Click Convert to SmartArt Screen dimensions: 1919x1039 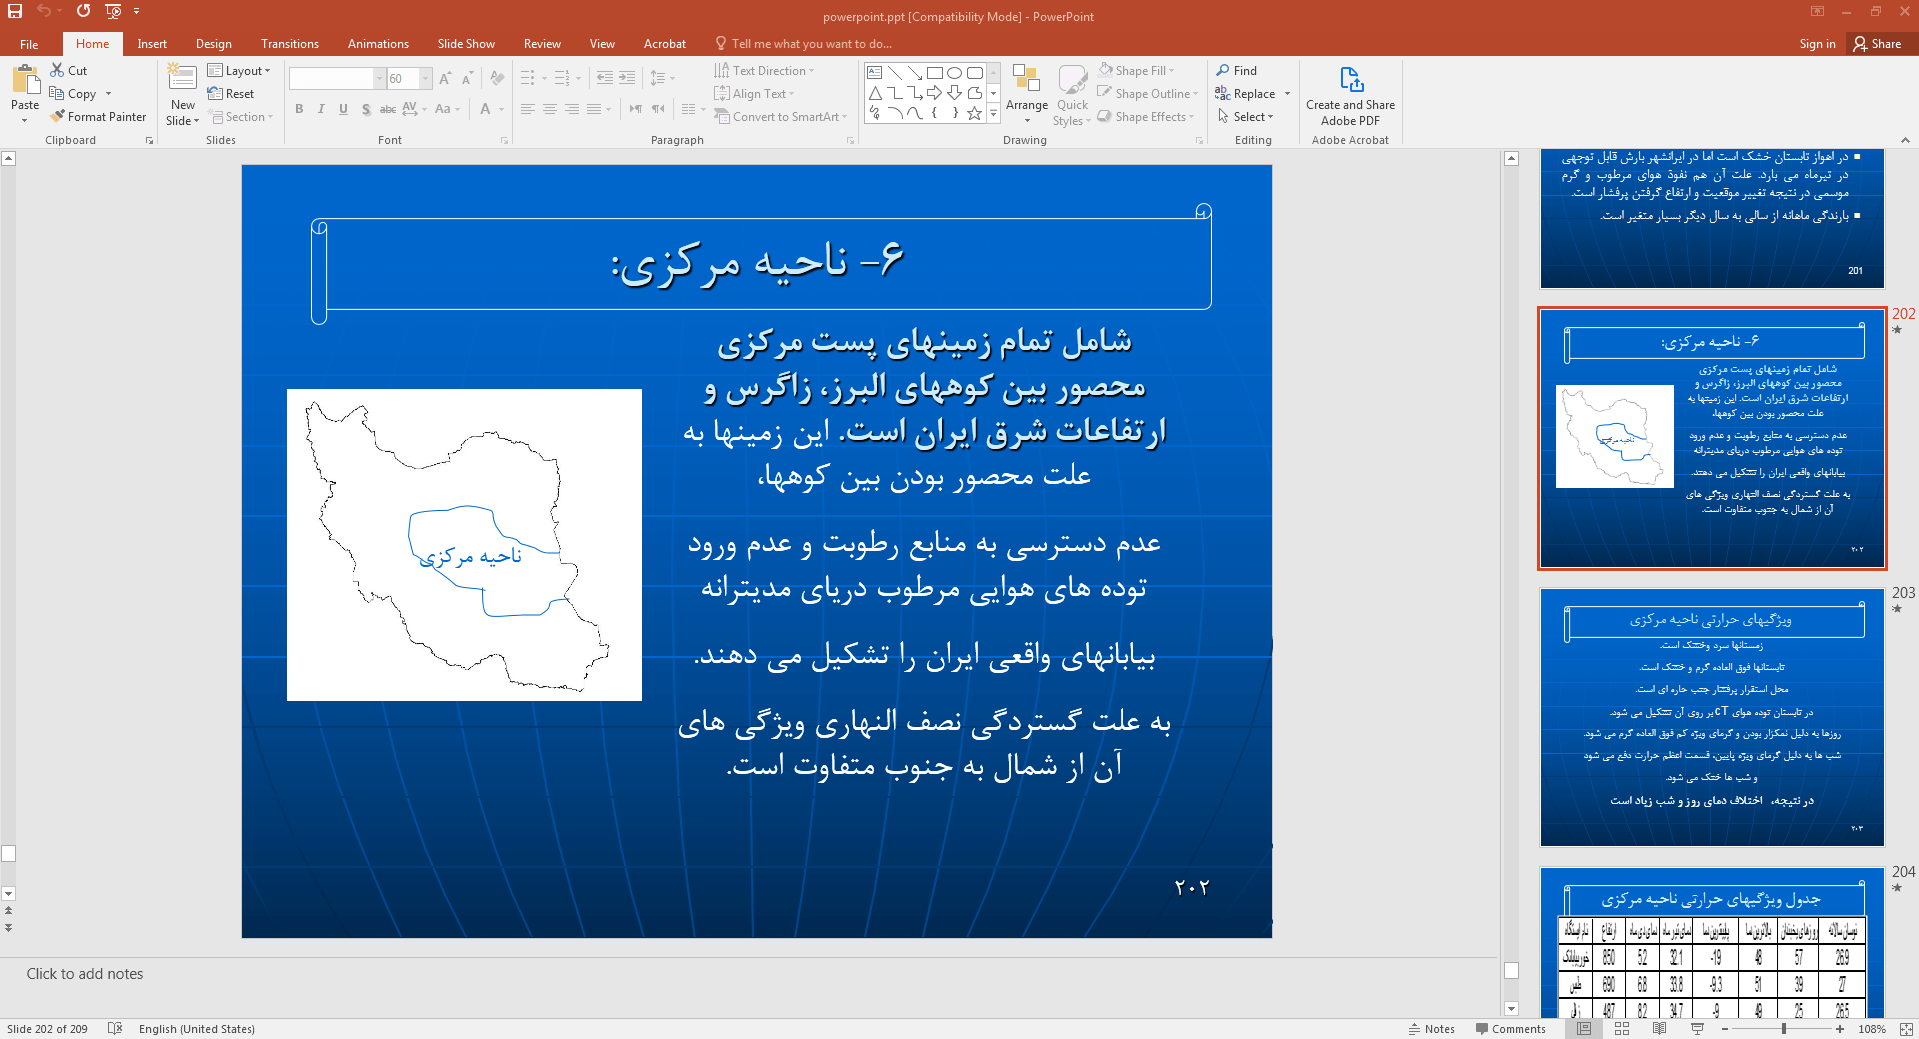(780, 117)
